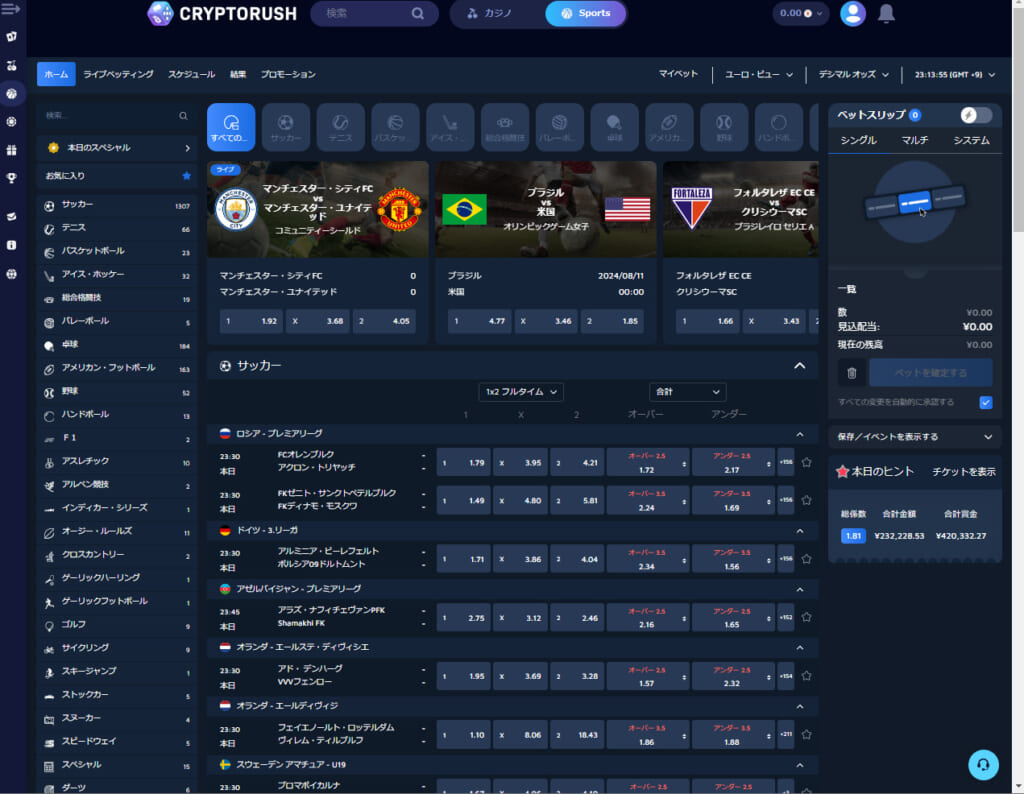The height and width of the screenshot is (794, 1024).
Task: Click the notification bell icon
Action: pyautogui.click(x=886, y=13)
